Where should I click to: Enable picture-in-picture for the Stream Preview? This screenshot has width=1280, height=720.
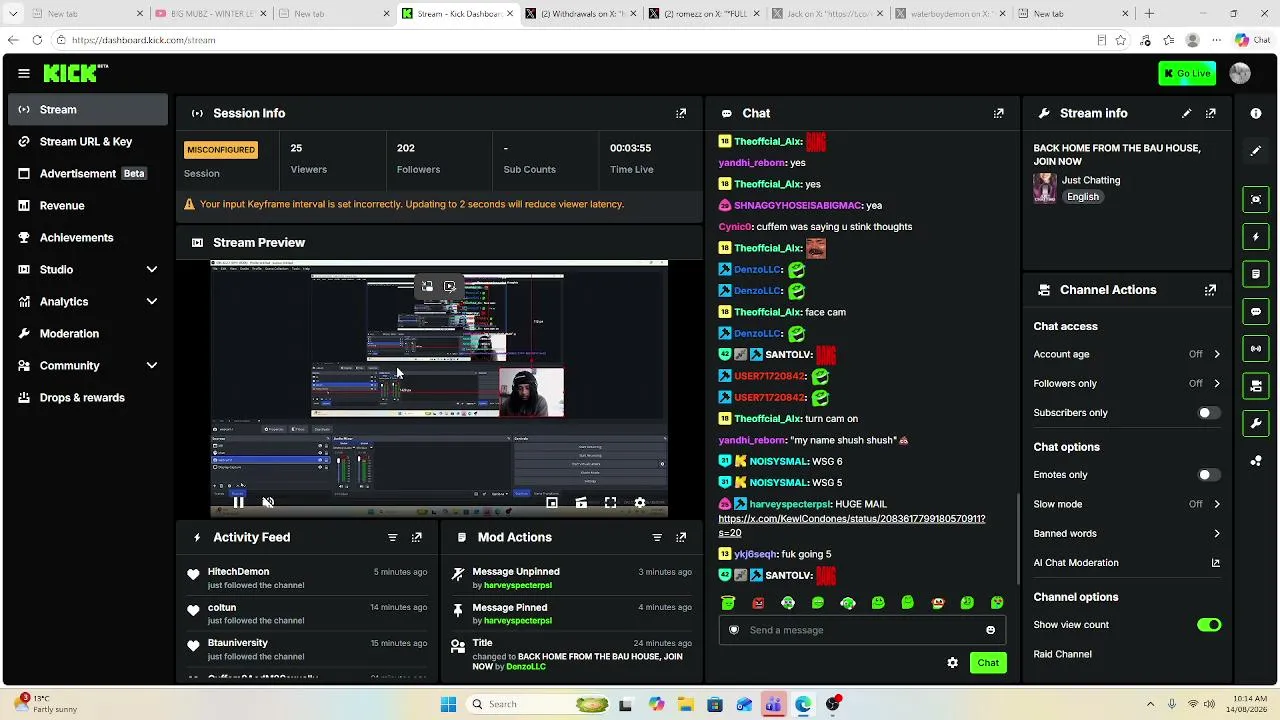click(552, 503)
